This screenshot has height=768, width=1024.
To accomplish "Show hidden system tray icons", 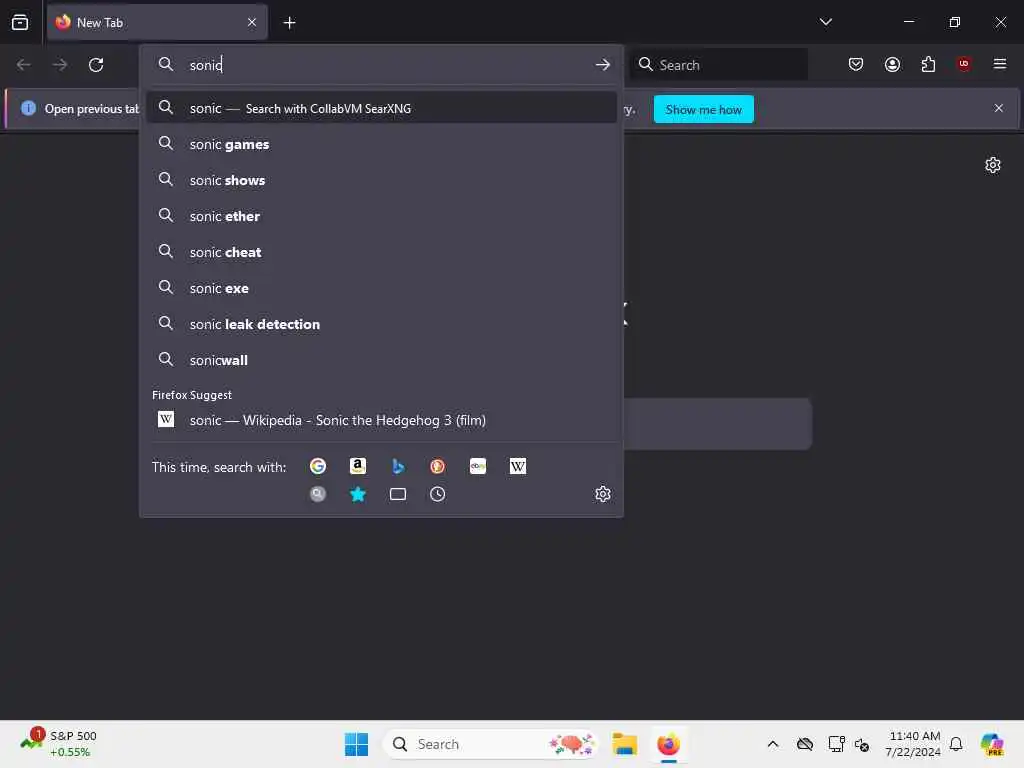I will (773, 744).
